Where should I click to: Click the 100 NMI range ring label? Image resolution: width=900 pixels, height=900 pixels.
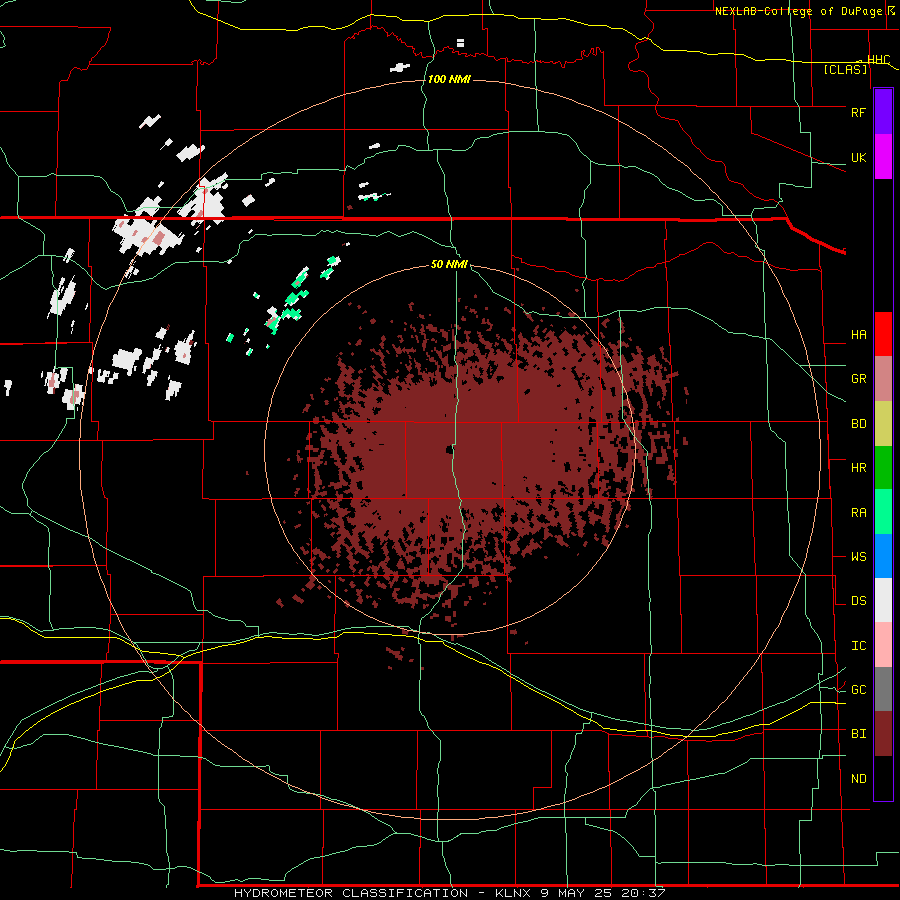(449, 79)
